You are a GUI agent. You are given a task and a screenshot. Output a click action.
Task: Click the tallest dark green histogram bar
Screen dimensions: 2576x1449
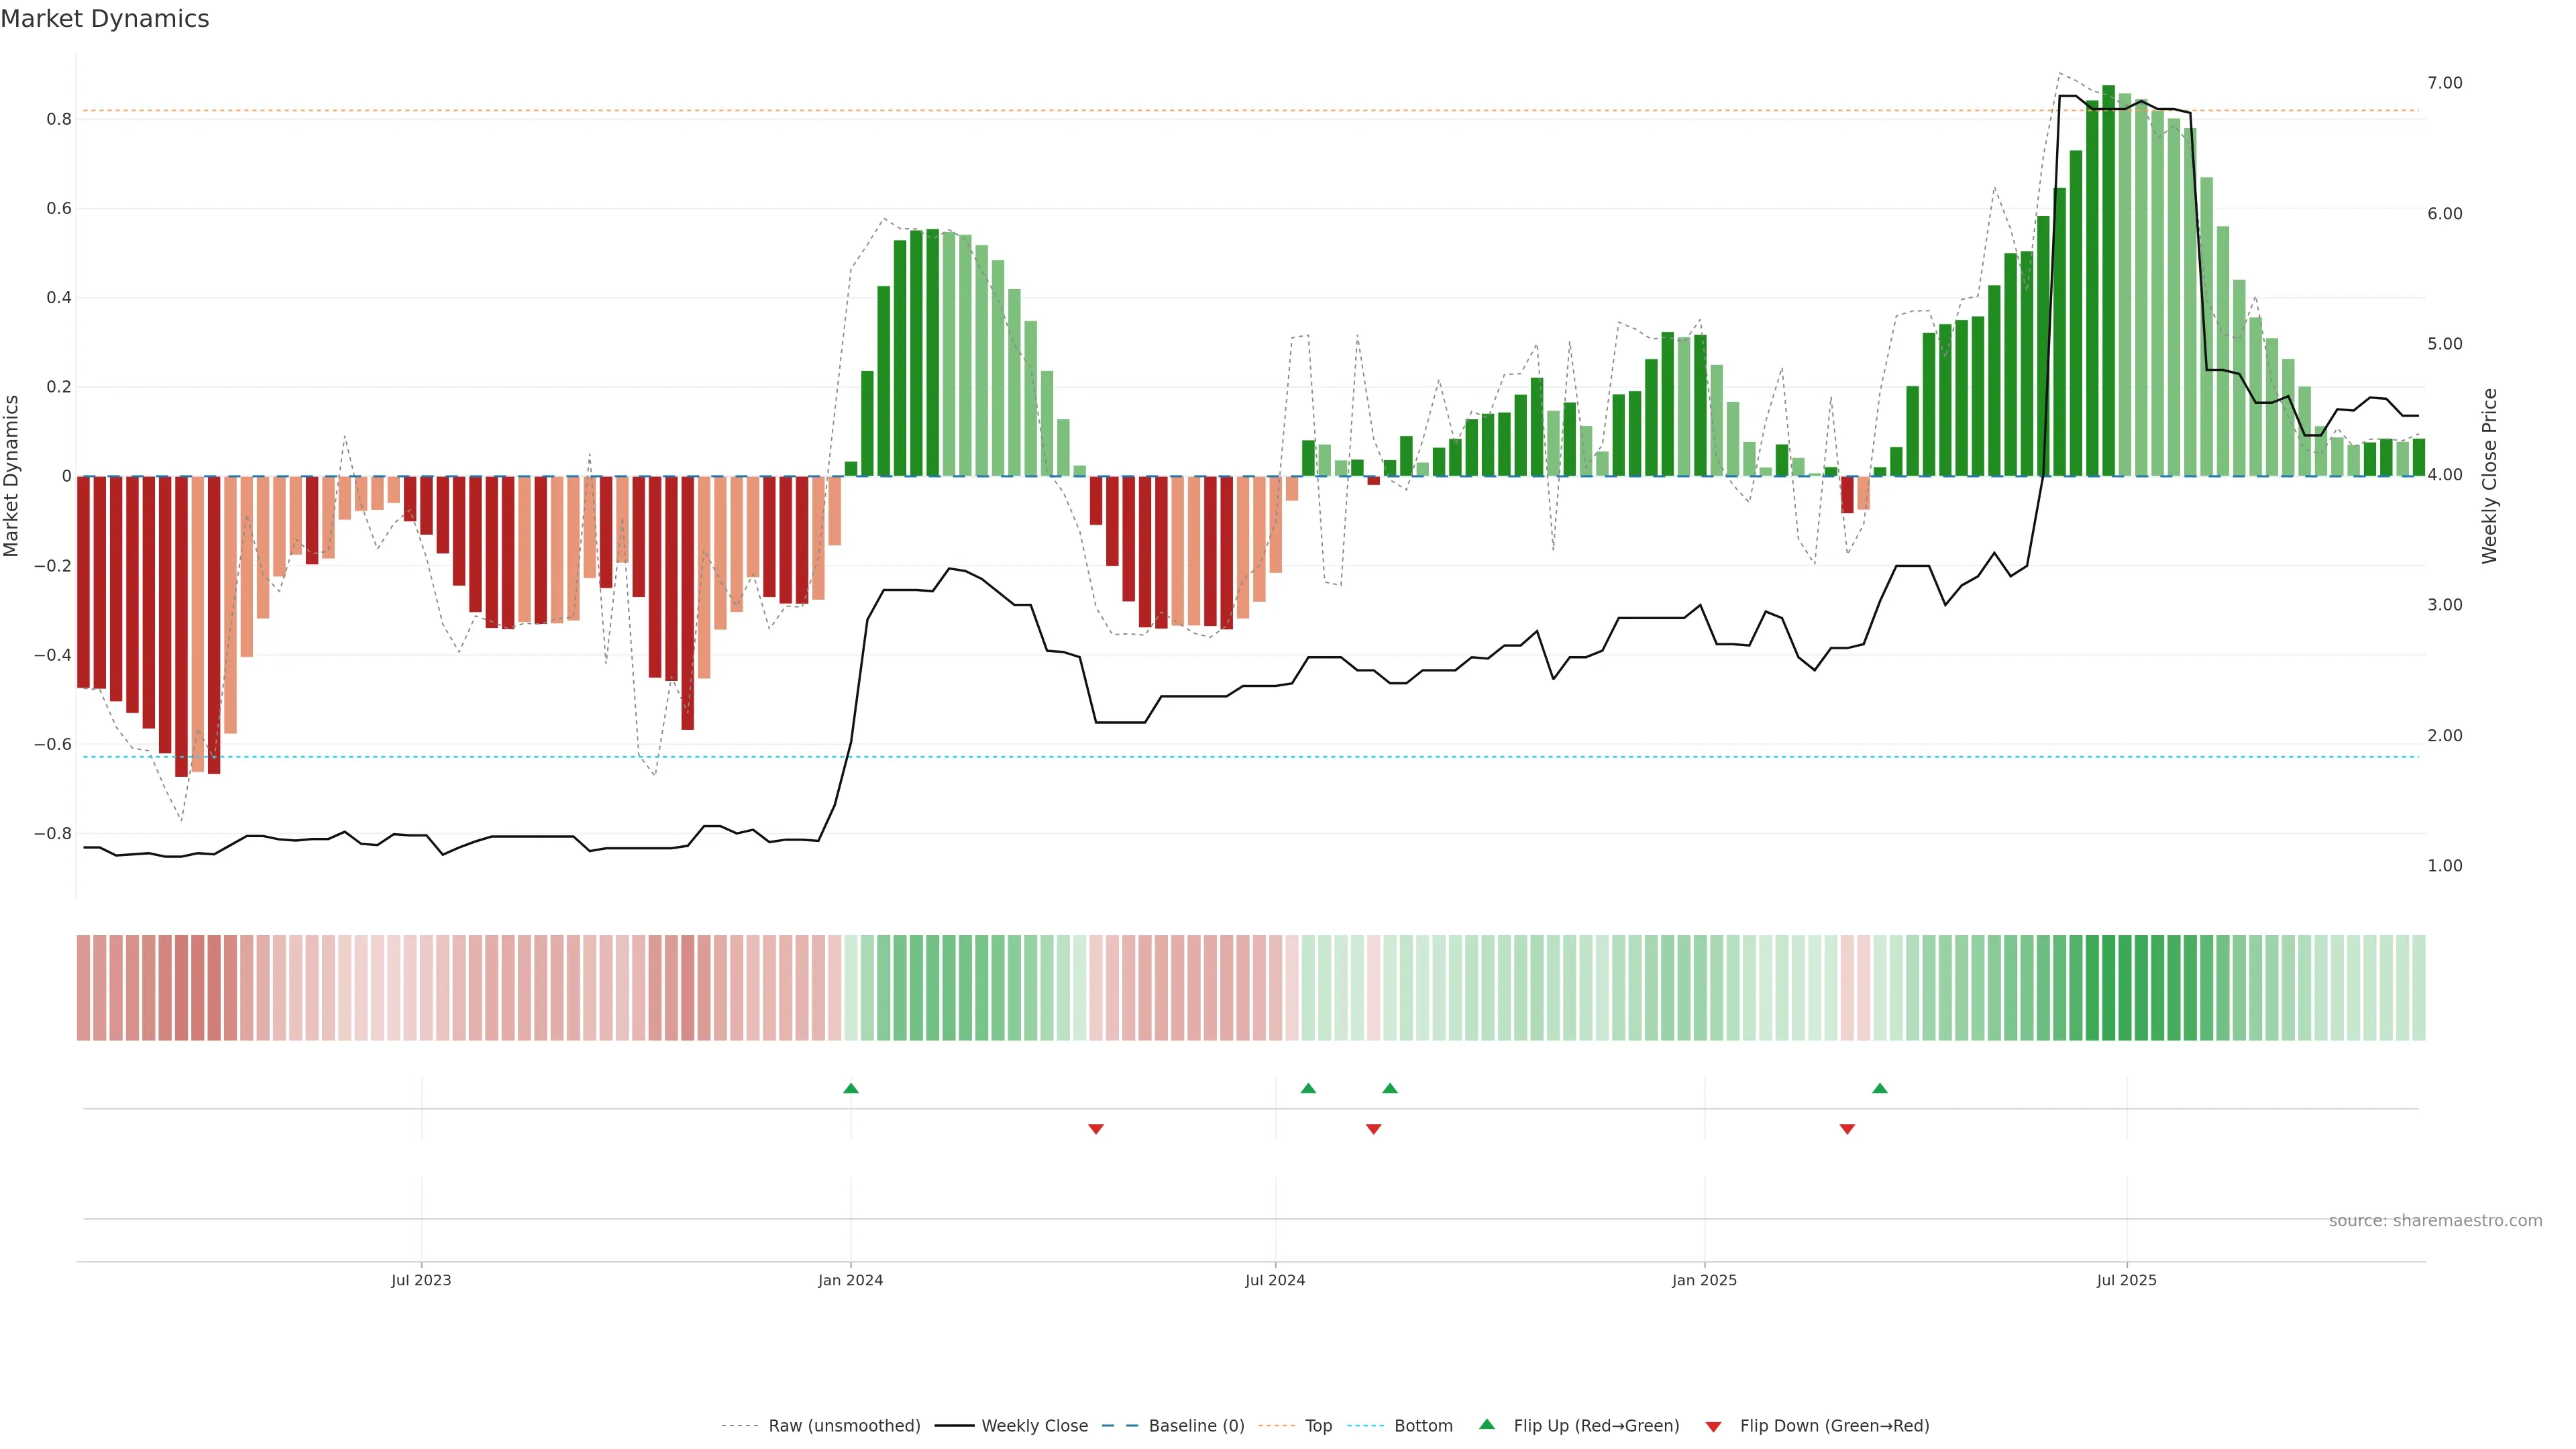pyautogui.click(x=2109, y=280)
